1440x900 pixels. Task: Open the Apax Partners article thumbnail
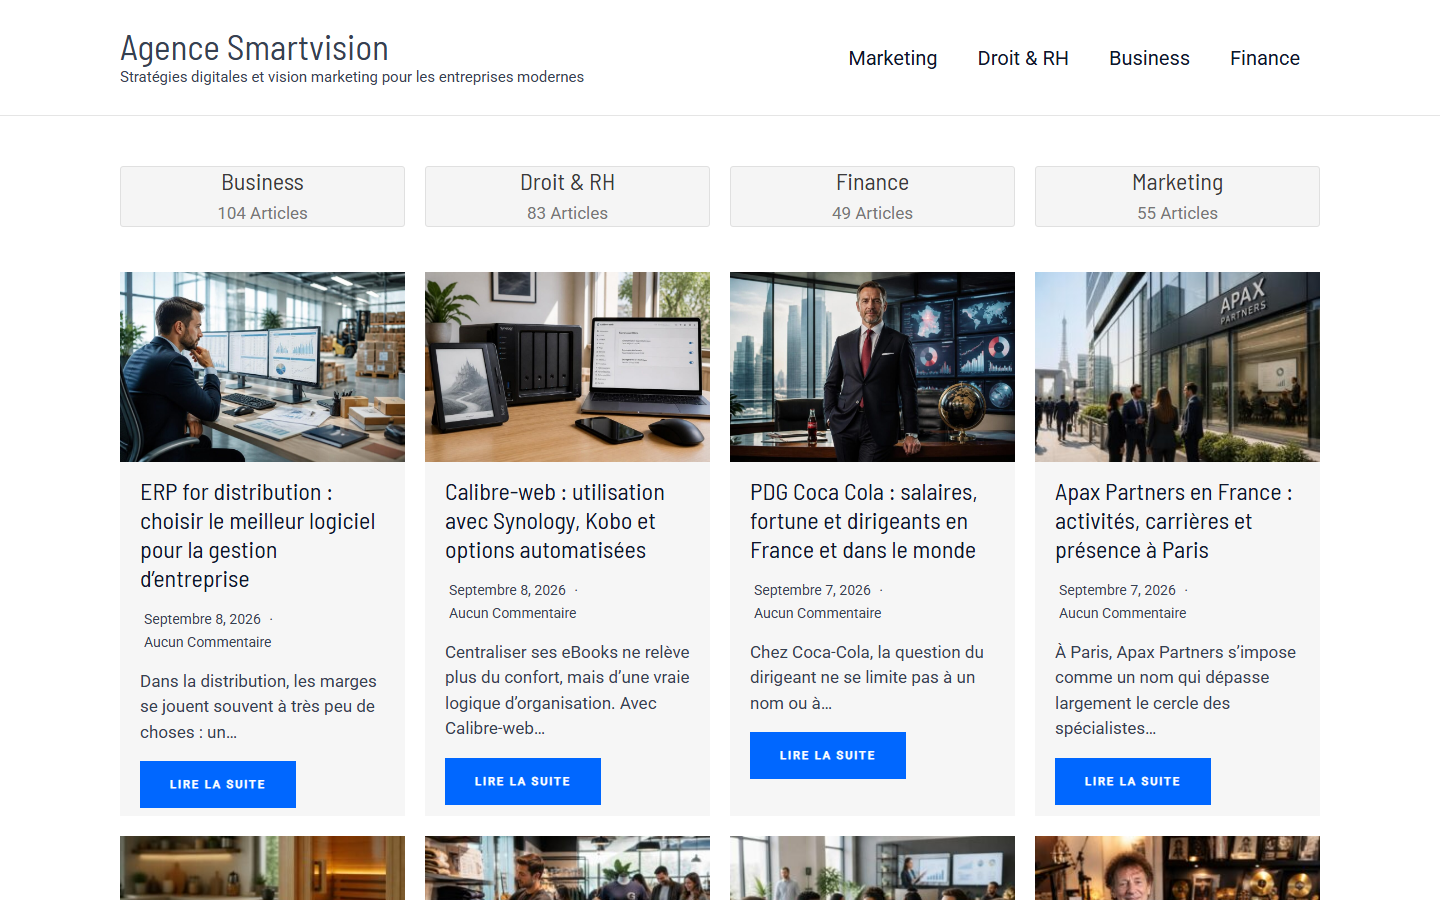pos(1177,367)
